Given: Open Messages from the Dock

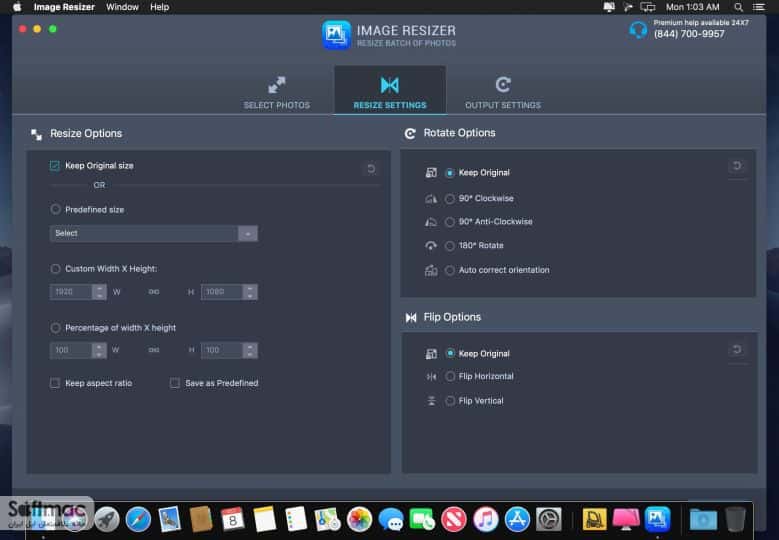Looking at the screenshot, I should coord(391,520).
